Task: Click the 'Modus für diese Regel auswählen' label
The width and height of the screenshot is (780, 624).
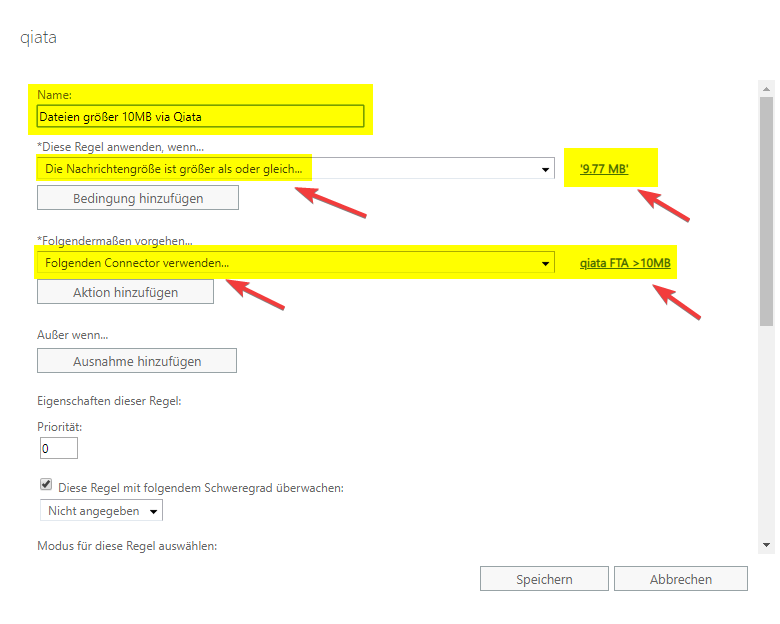Action: (x=127, y=546)
